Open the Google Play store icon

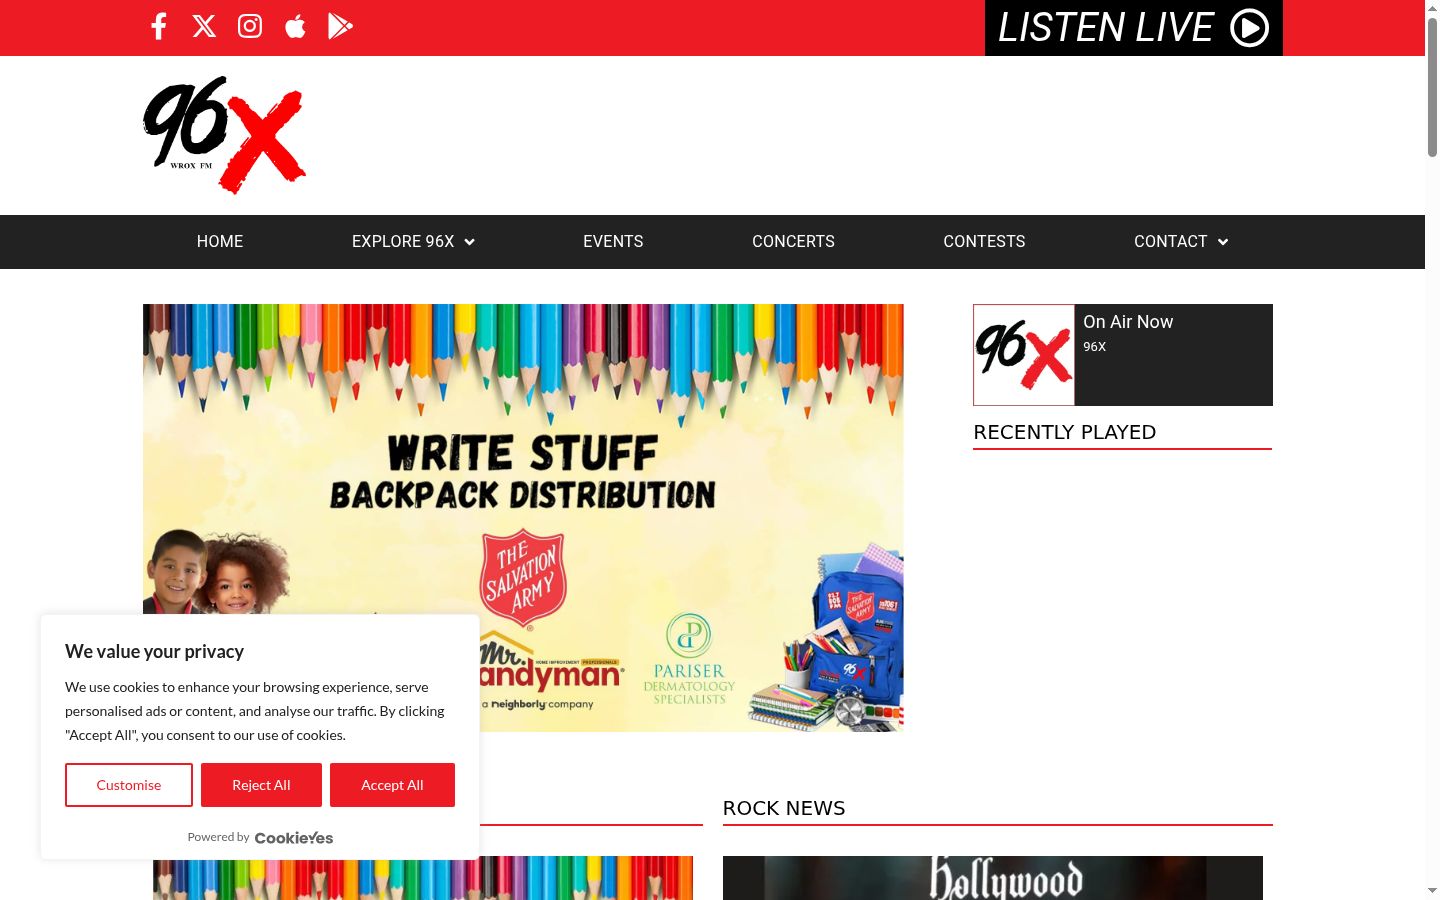[340, 26]
